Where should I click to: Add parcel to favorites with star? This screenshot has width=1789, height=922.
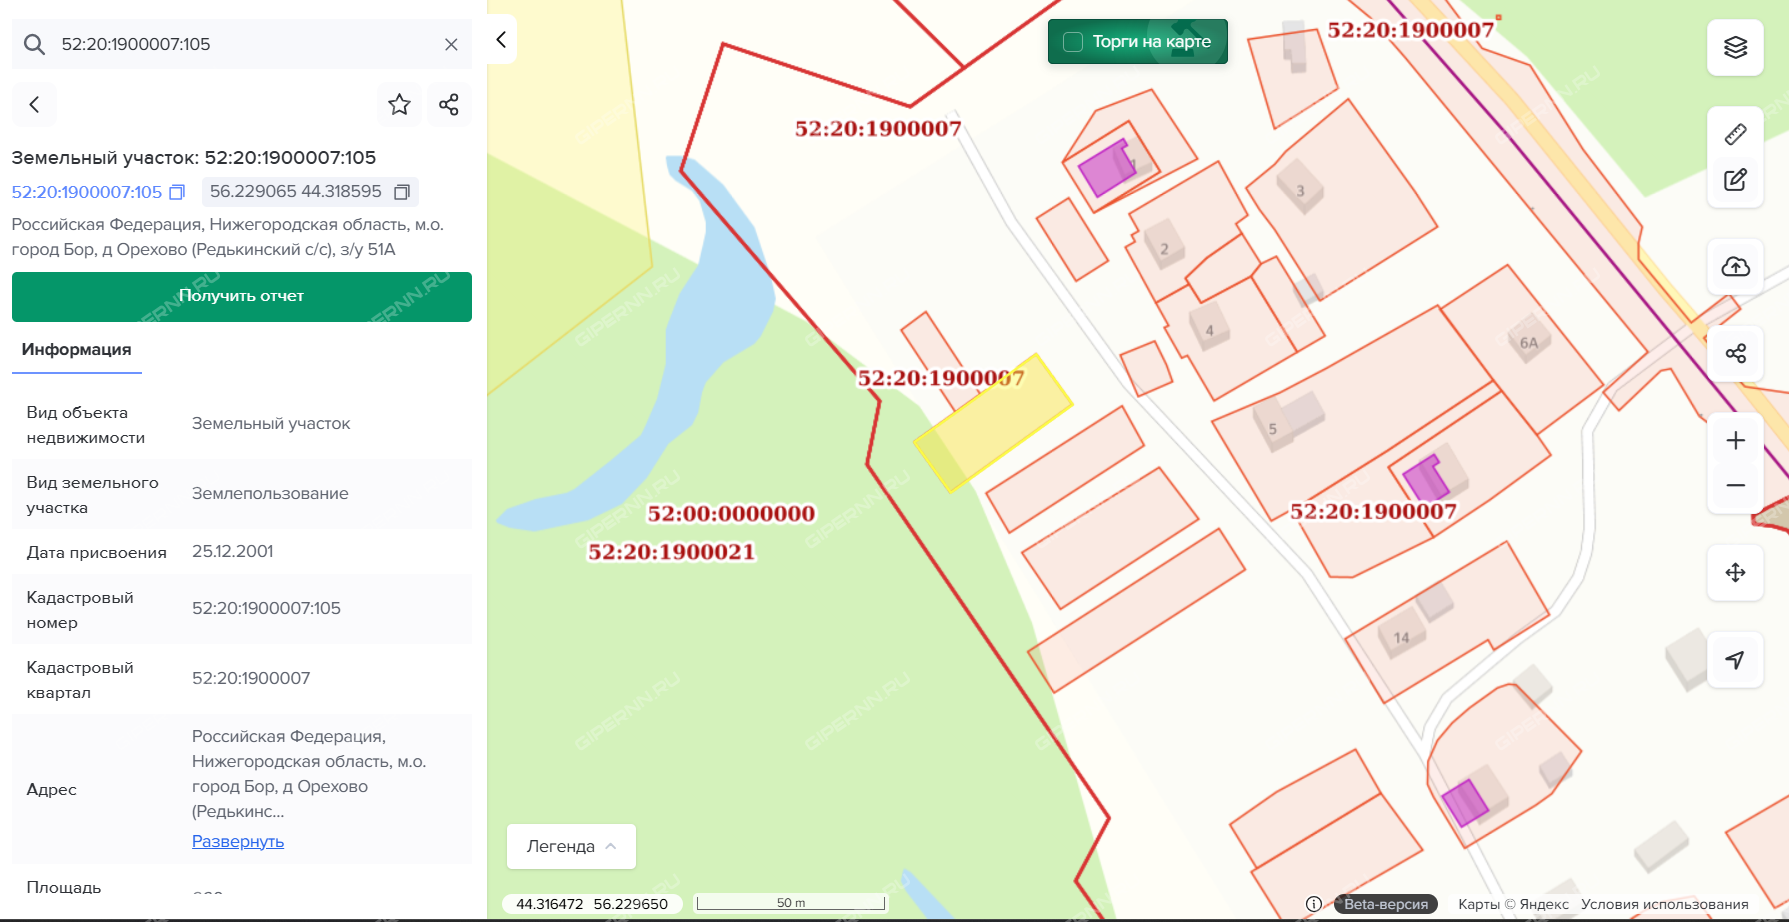(x=399, y=105)
